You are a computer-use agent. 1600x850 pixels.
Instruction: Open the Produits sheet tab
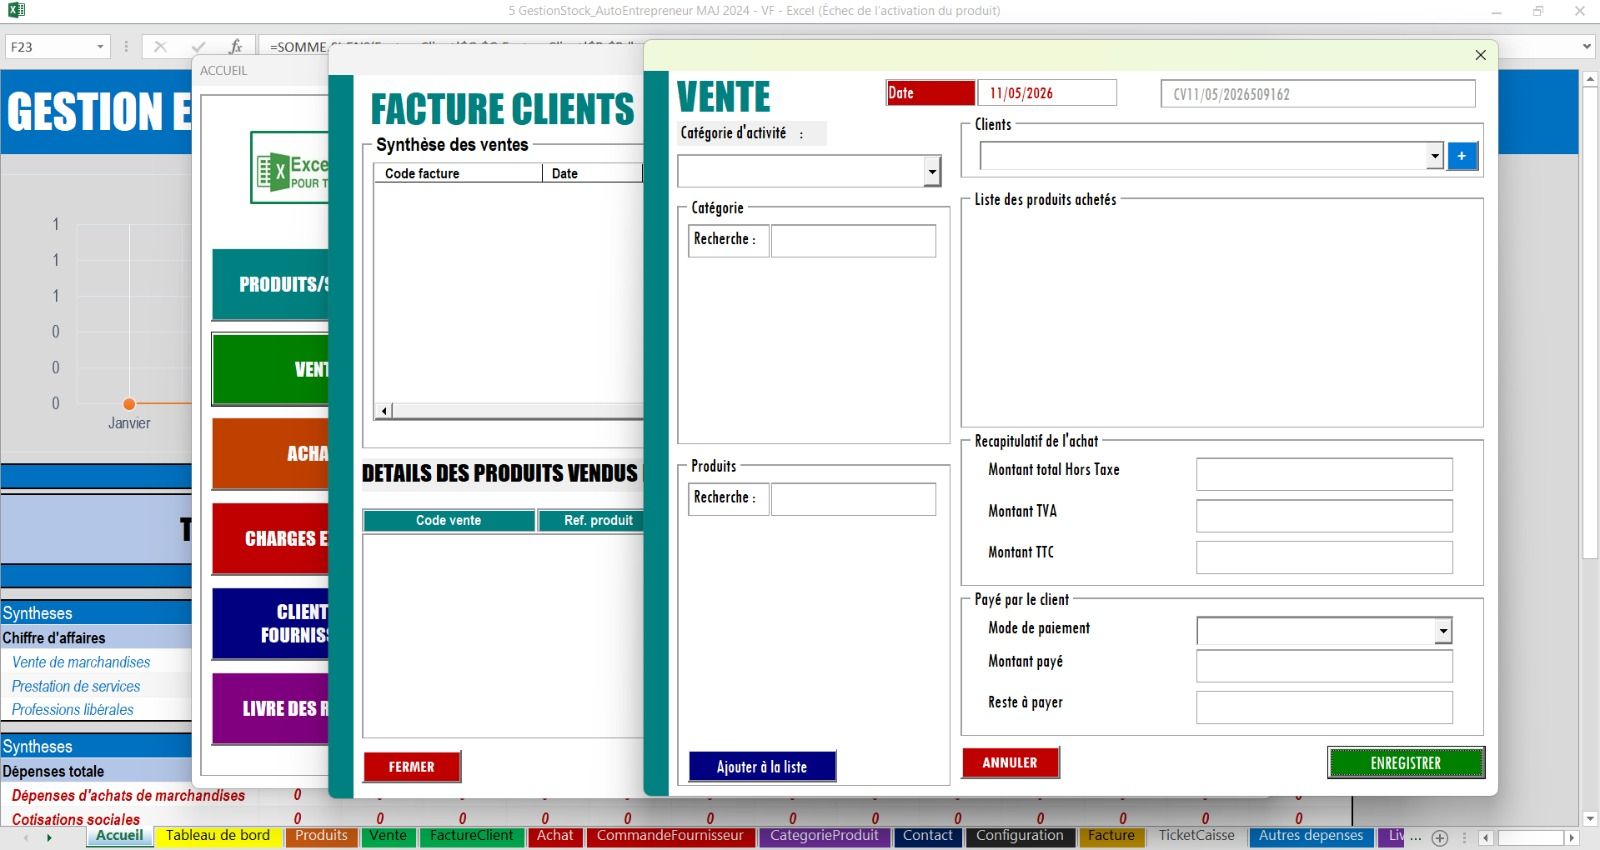(x=321, y=837)
